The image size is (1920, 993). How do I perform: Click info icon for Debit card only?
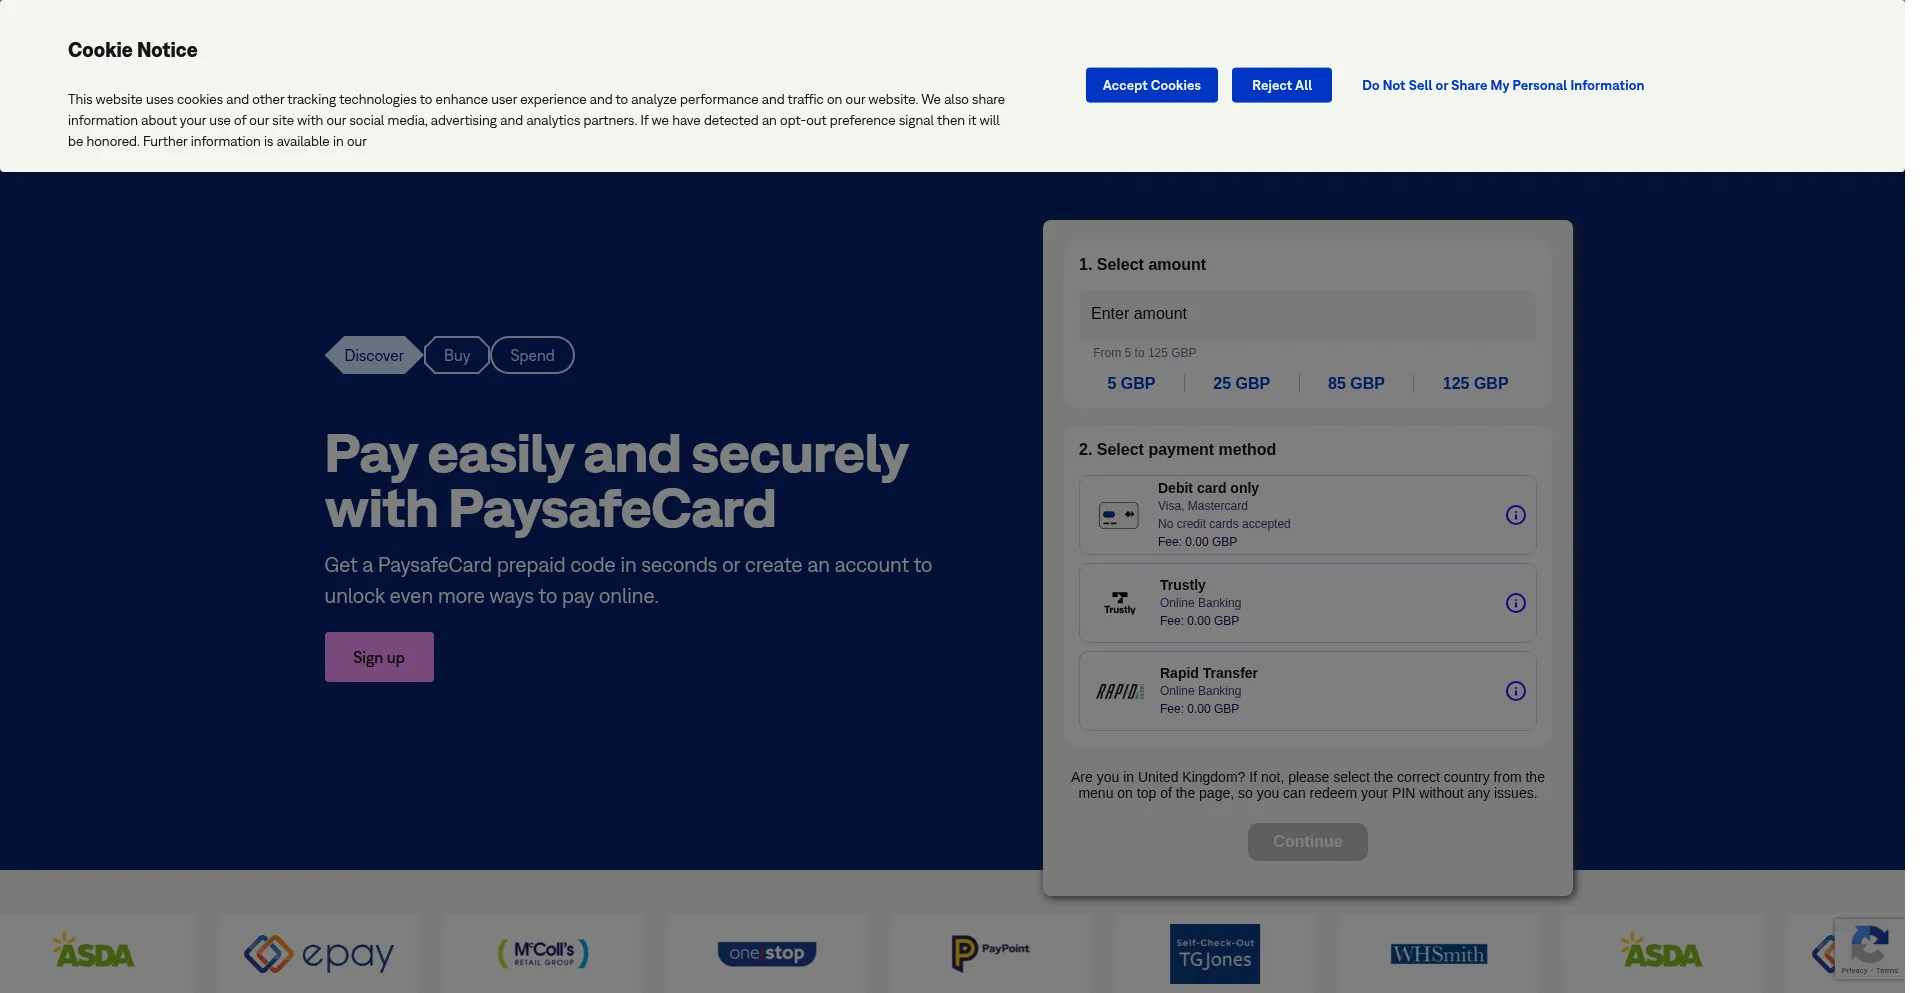coord(1515,515)
